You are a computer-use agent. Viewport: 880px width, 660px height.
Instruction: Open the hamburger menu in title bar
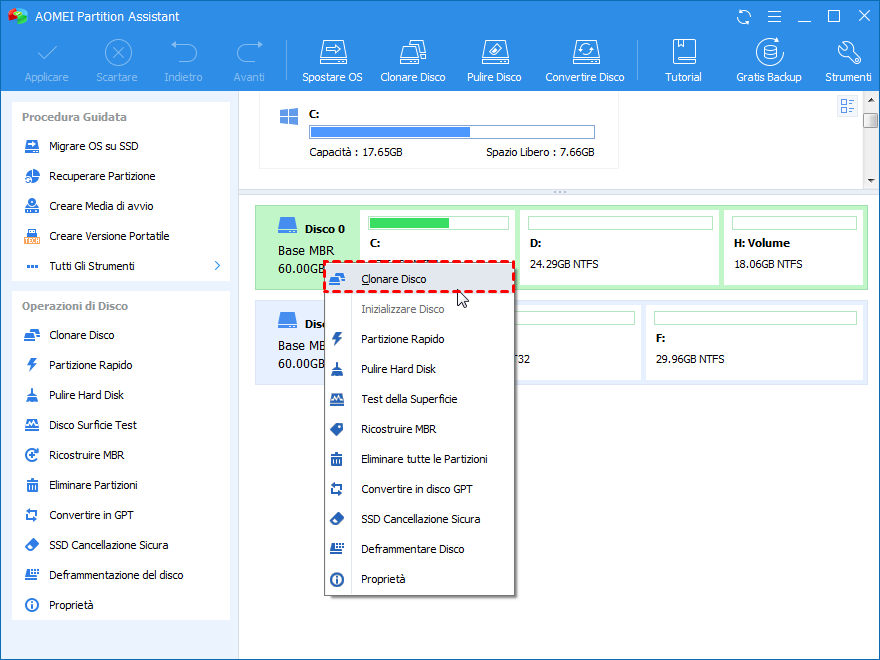[772, 17]
